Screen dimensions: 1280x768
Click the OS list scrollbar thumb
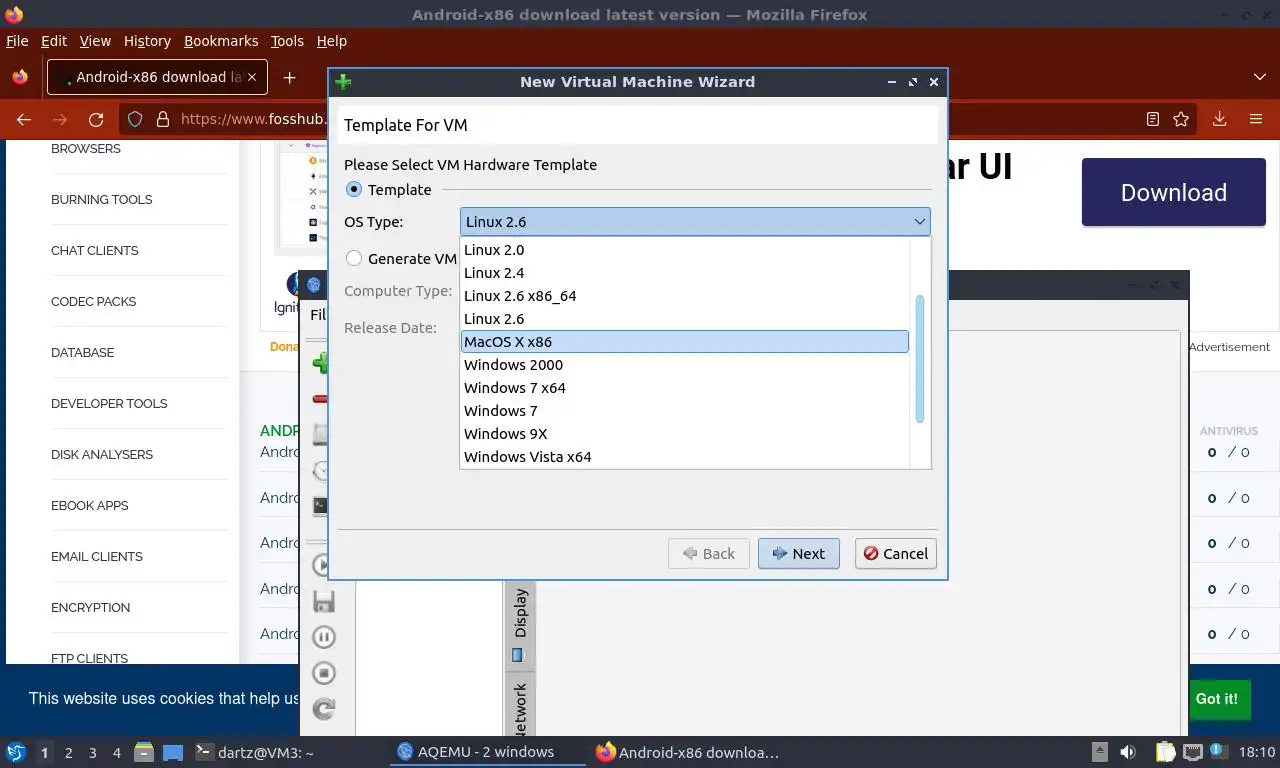click(x=920, y=358)
